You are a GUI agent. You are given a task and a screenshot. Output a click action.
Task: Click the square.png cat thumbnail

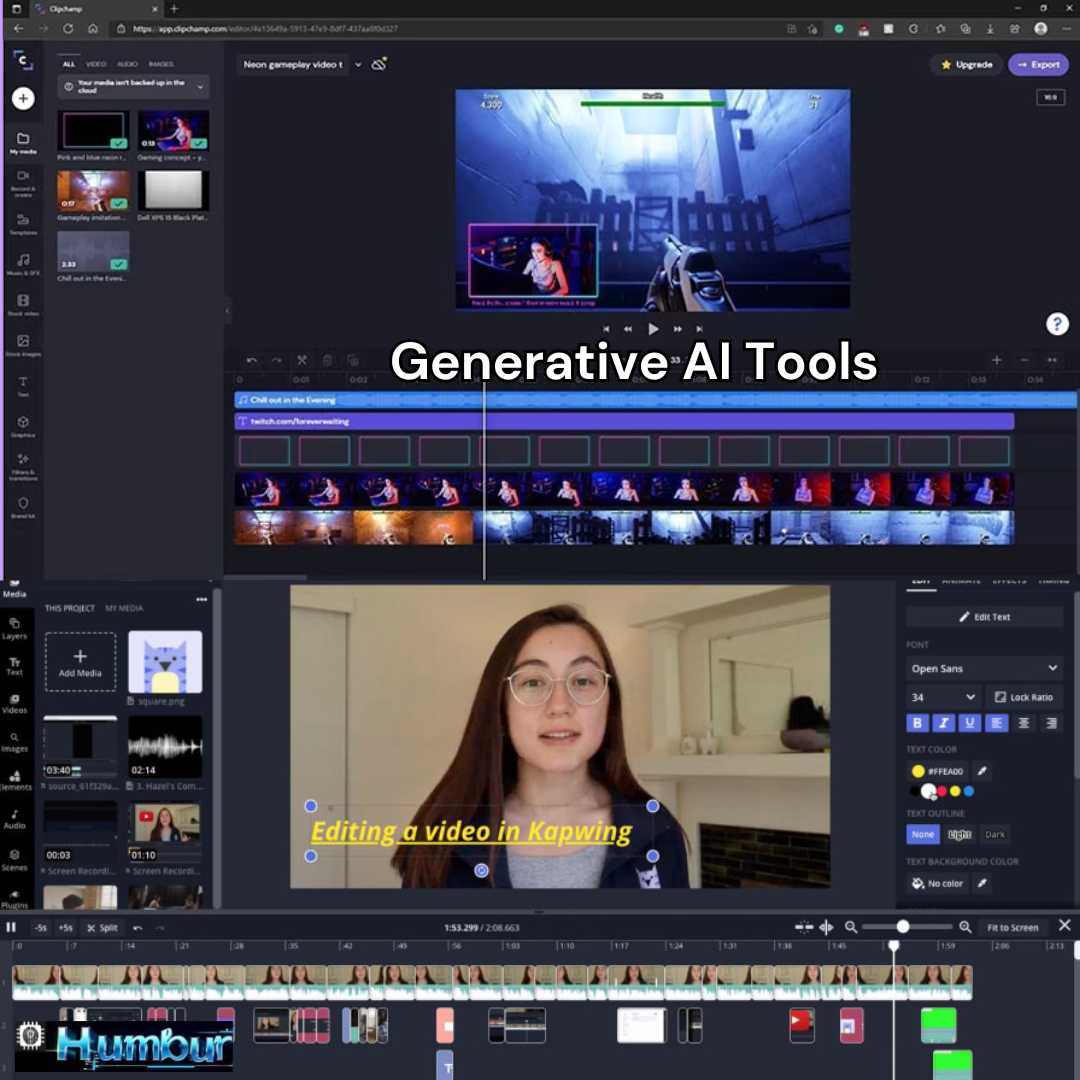coord(165,662)
